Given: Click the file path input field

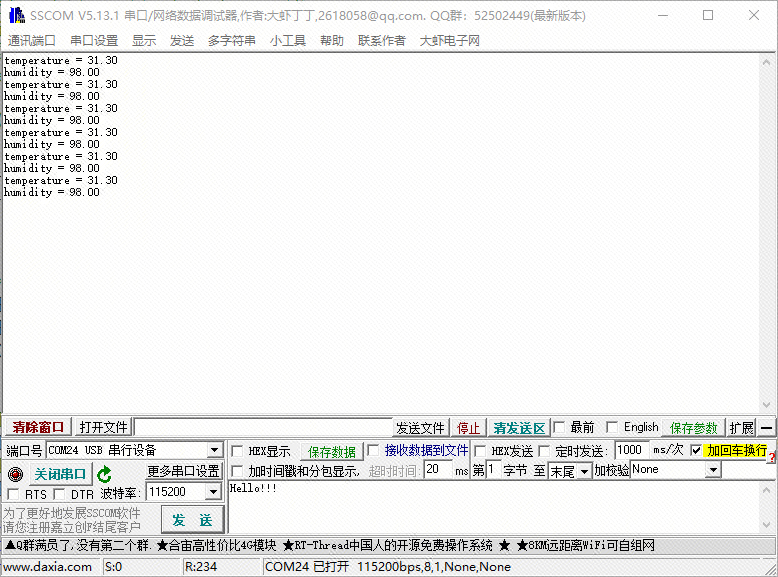Looking at the screenshot, I should [x=263, y=427].
